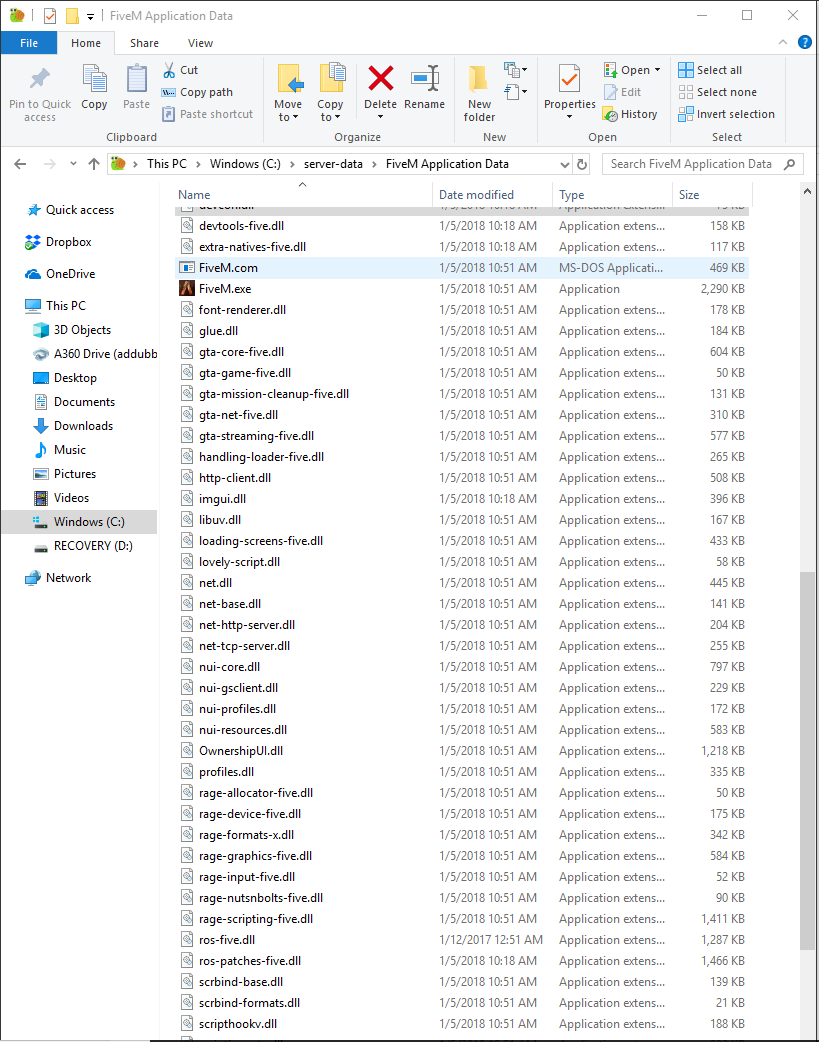Viewport: 819px width, 1042px height.
Task: Open the Easy access dropdown icon
Action: (x=515, y=91)
